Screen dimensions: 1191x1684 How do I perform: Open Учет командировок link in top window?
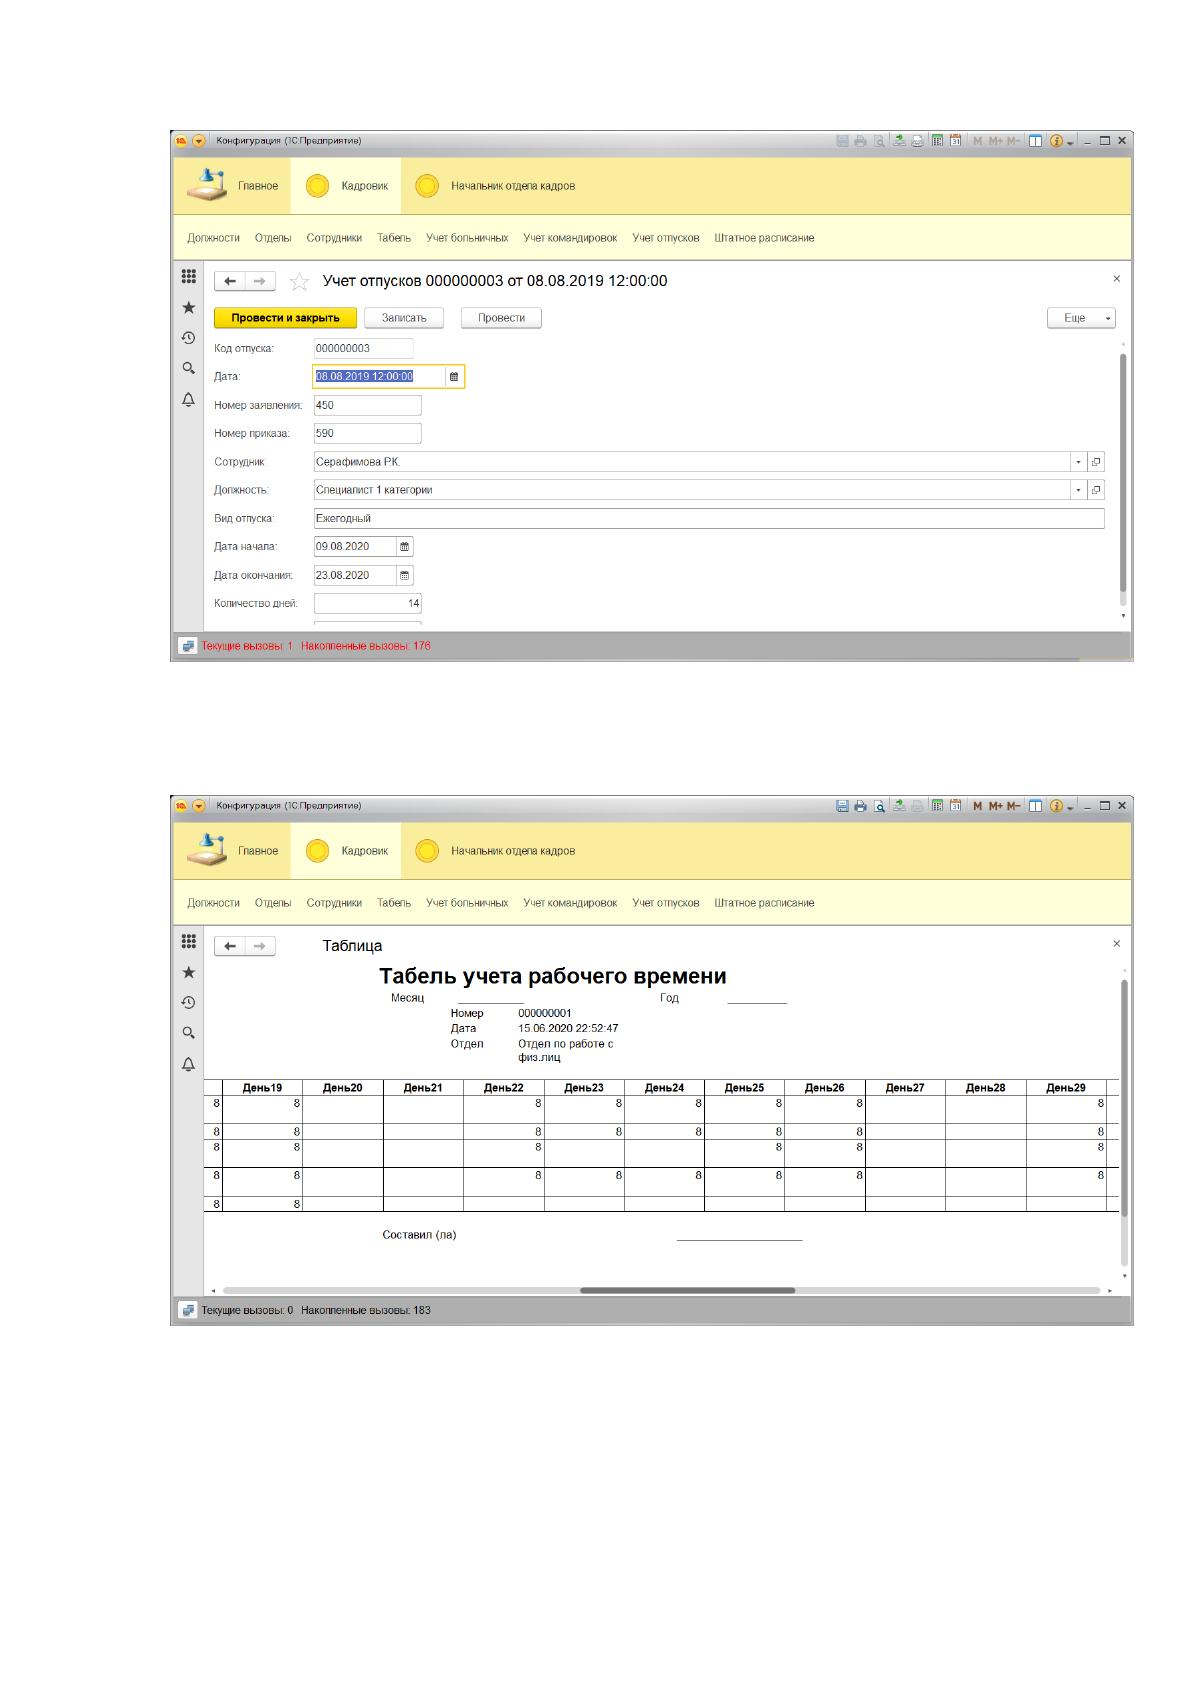click(x=570, y=238)
